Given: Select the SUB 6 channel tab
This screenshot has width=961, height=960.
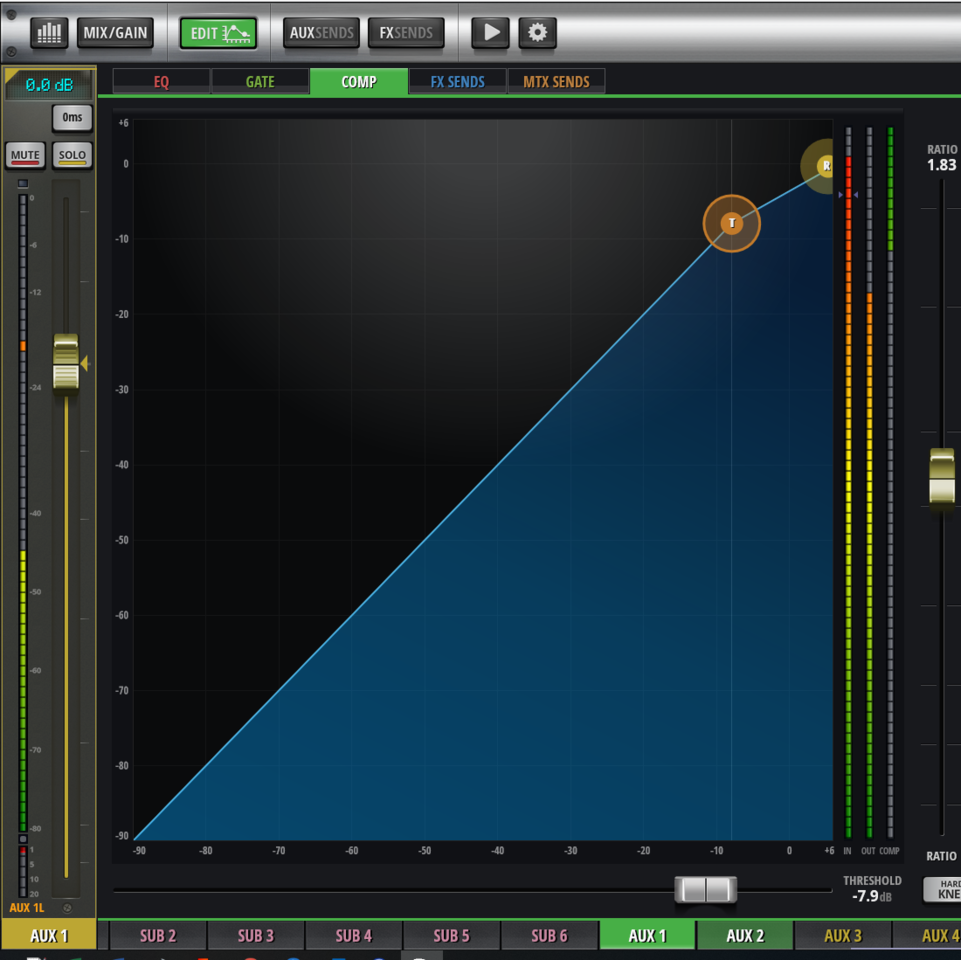Looking at the screenshot, I should 549,935.
